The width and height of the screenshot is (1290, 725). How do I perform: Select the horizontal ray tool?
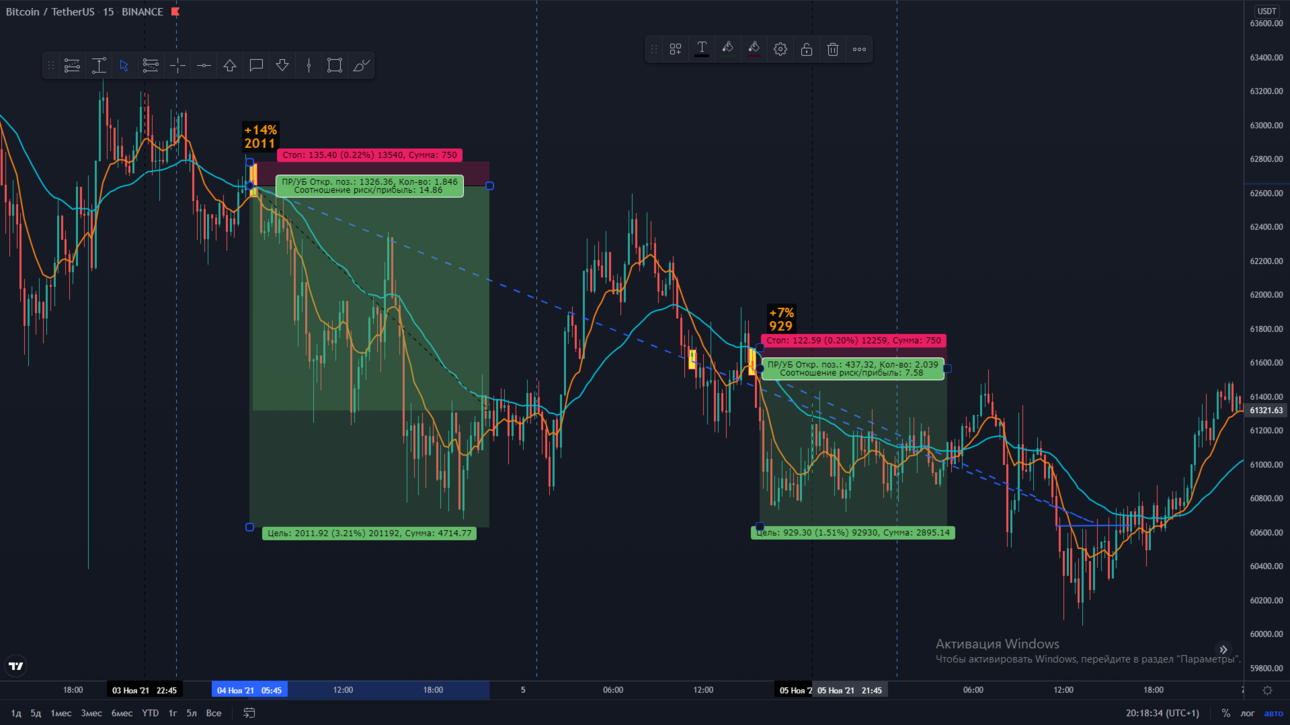[203, 66]
